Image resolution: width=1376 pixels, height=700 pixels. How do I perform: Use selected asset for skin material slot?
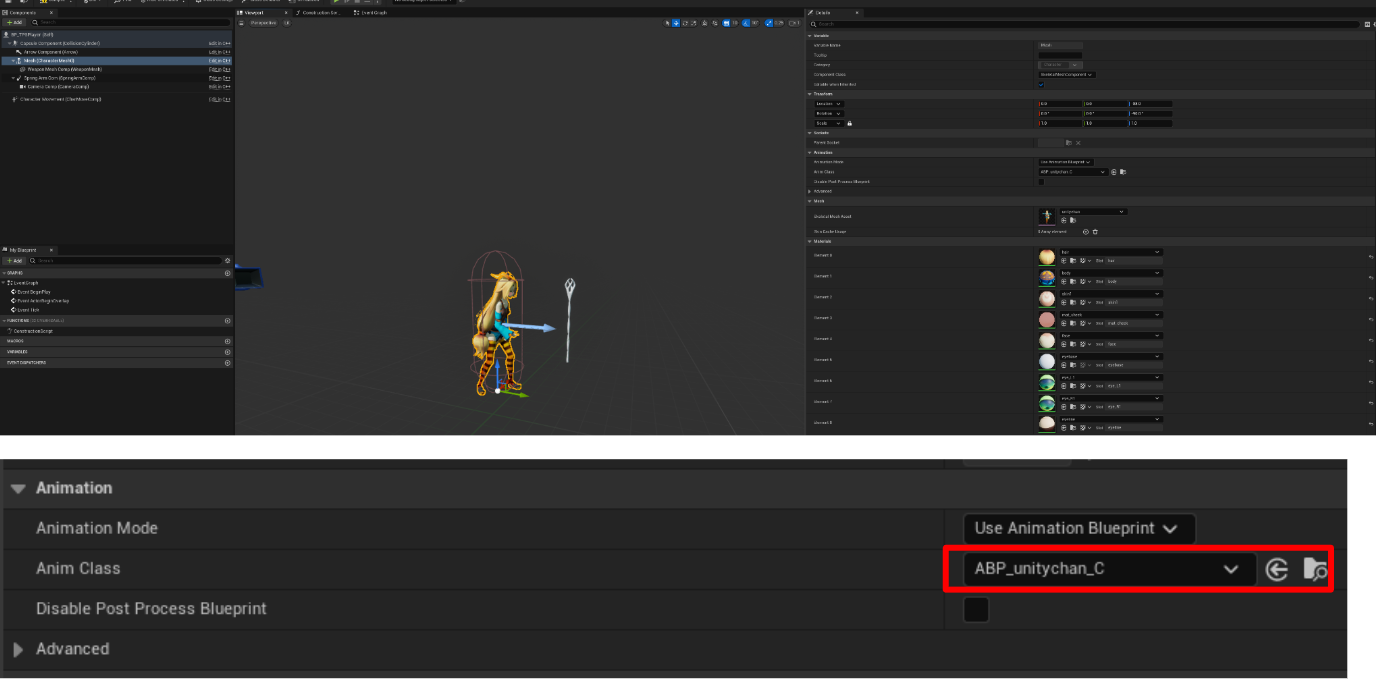click(x=1064, y=303)
